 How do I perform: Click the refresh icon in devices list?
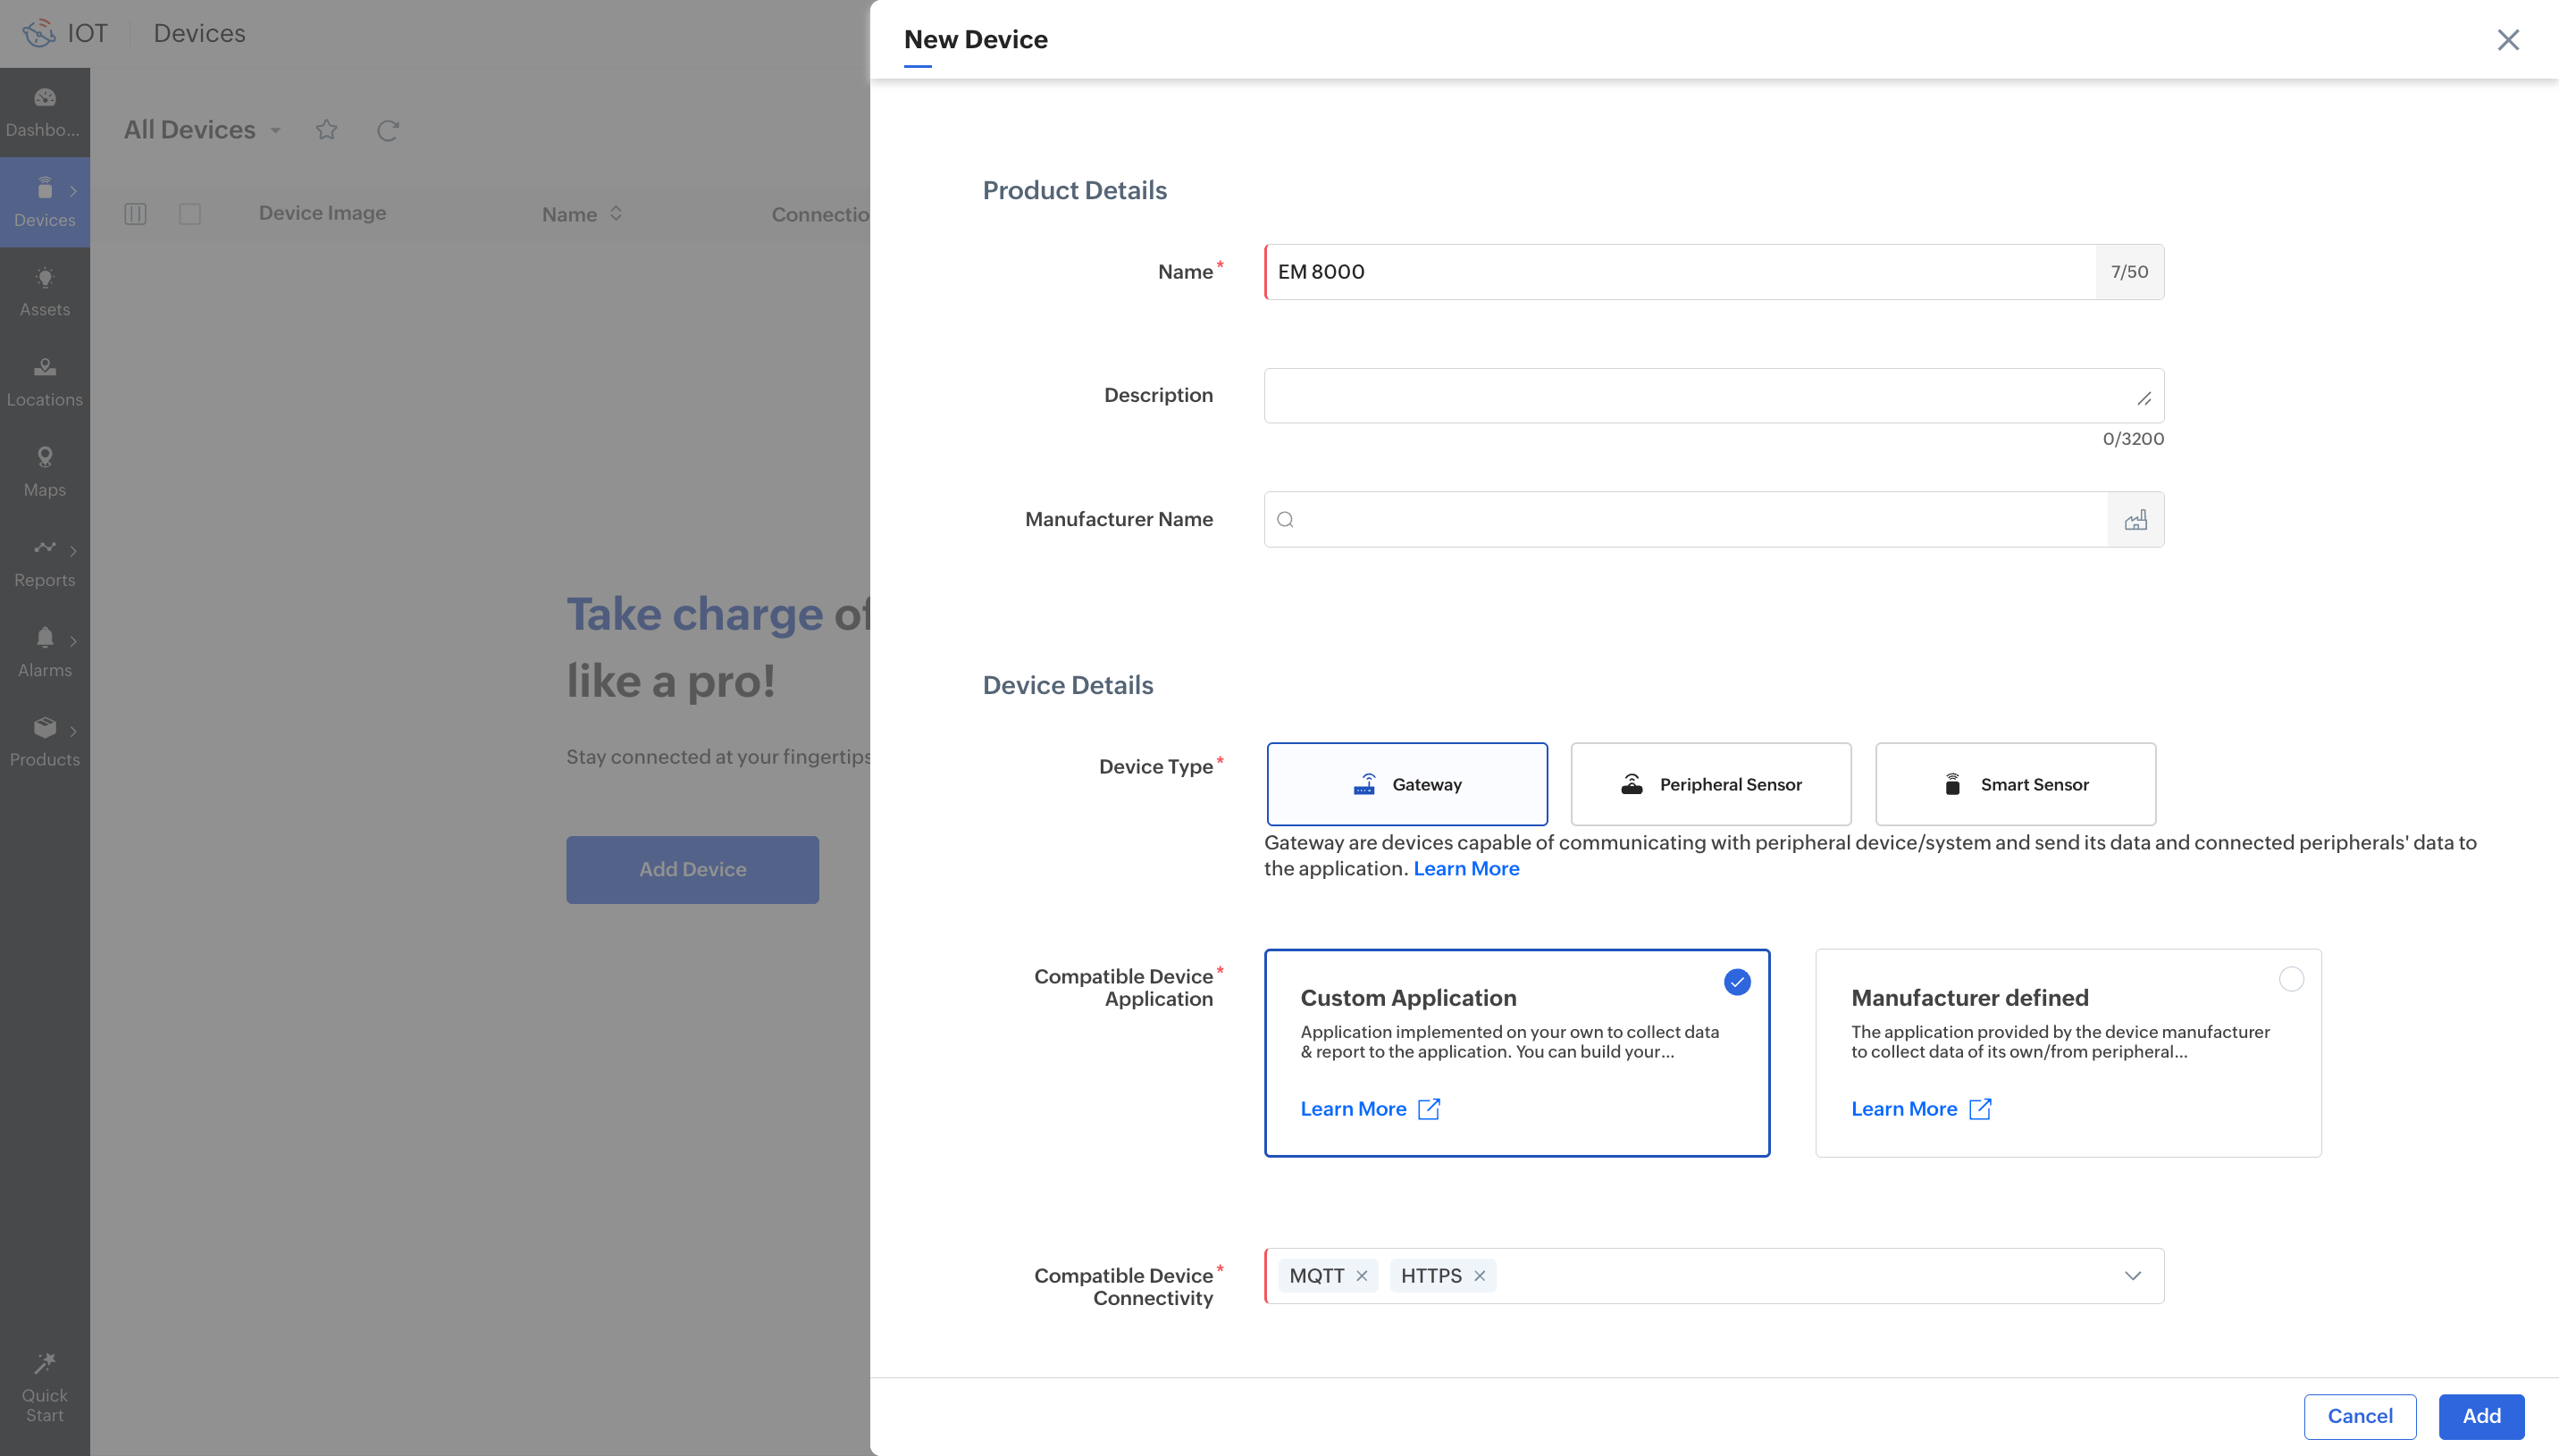388,130
